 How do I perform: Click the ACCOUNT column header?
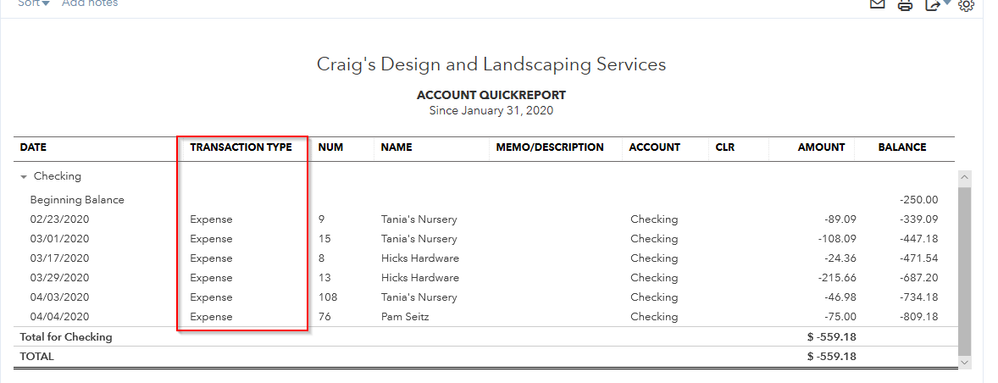654,148
